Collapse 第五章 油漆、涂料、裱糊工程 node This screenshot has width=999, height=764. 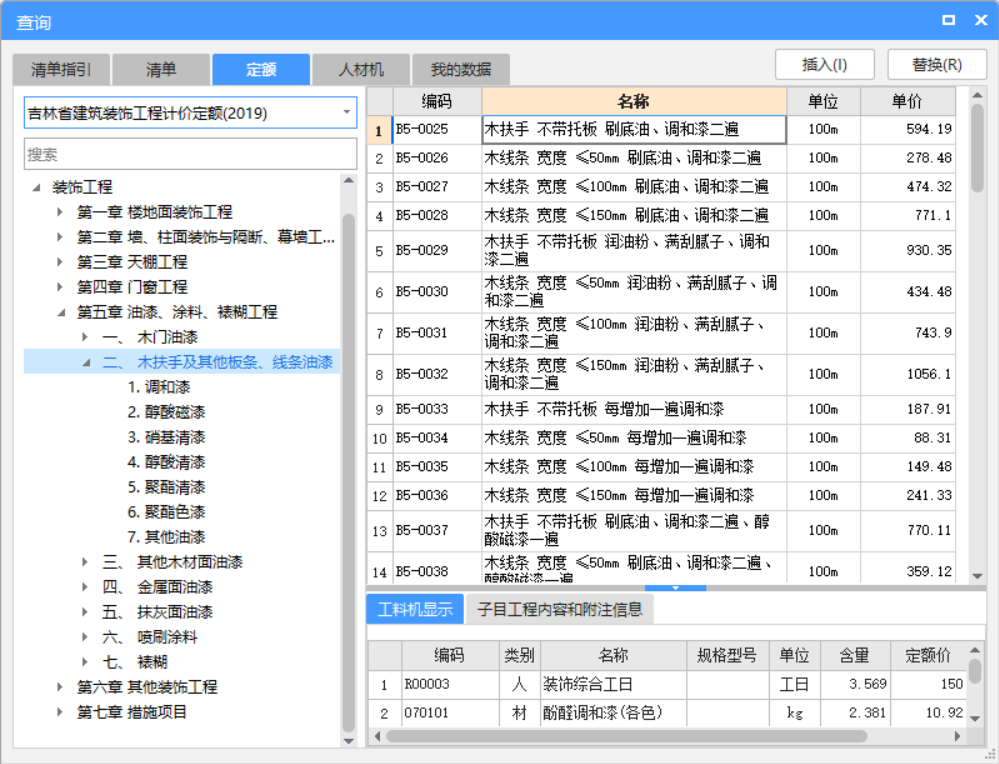[61, 312]
